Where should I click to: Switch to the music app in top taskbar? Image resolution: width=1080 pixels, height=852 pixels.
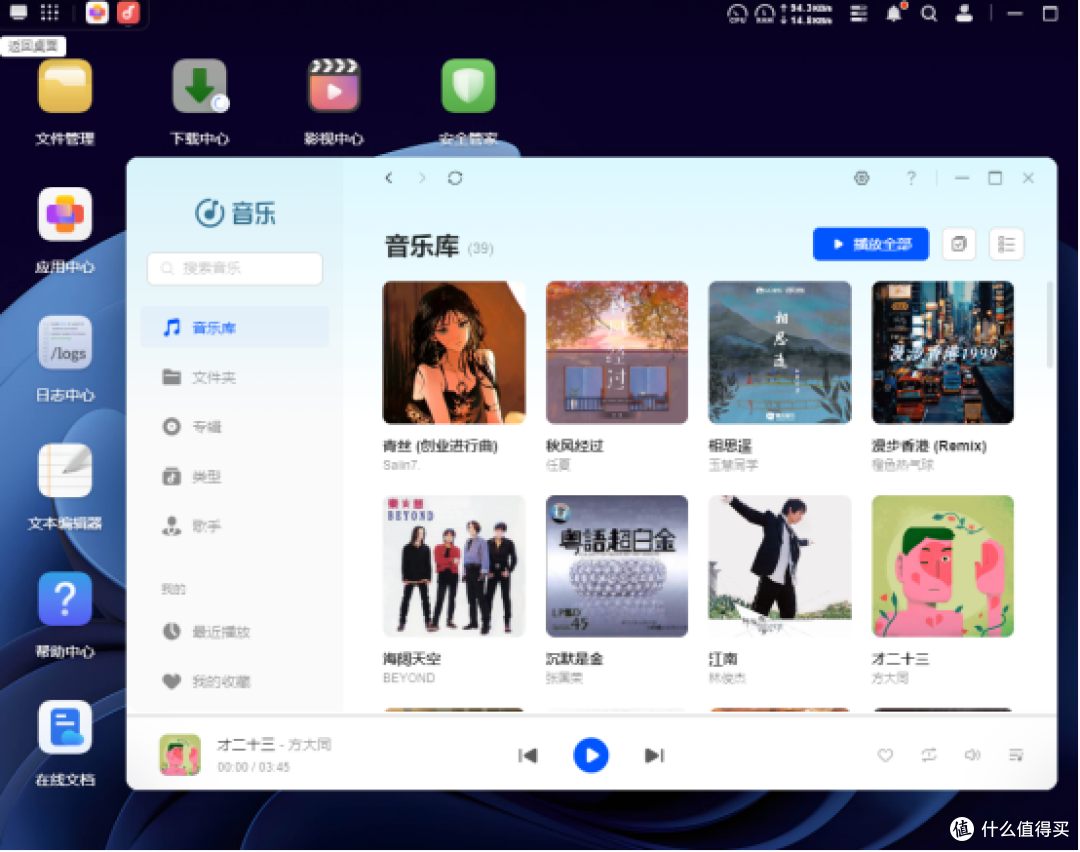pos(128,13)
